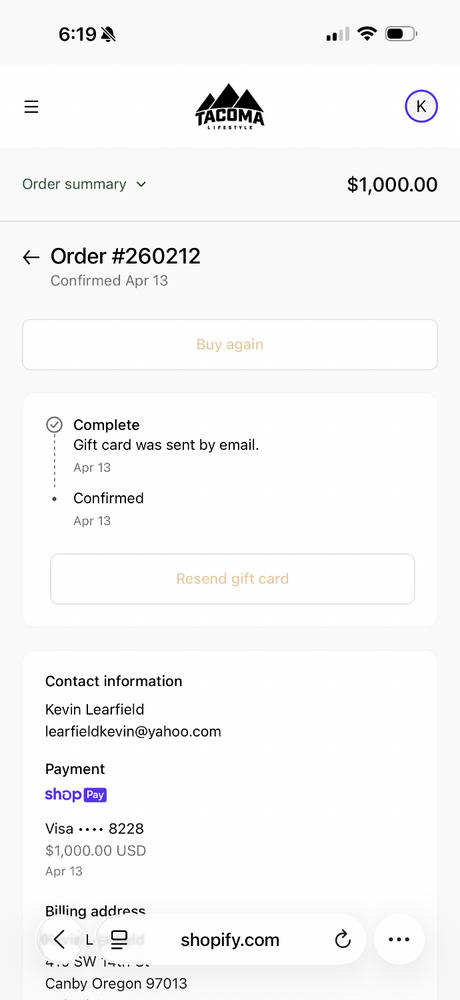Tap the browser back chevron
The height and width of the screenshot is (1000, 460).
tap(59, 939)
